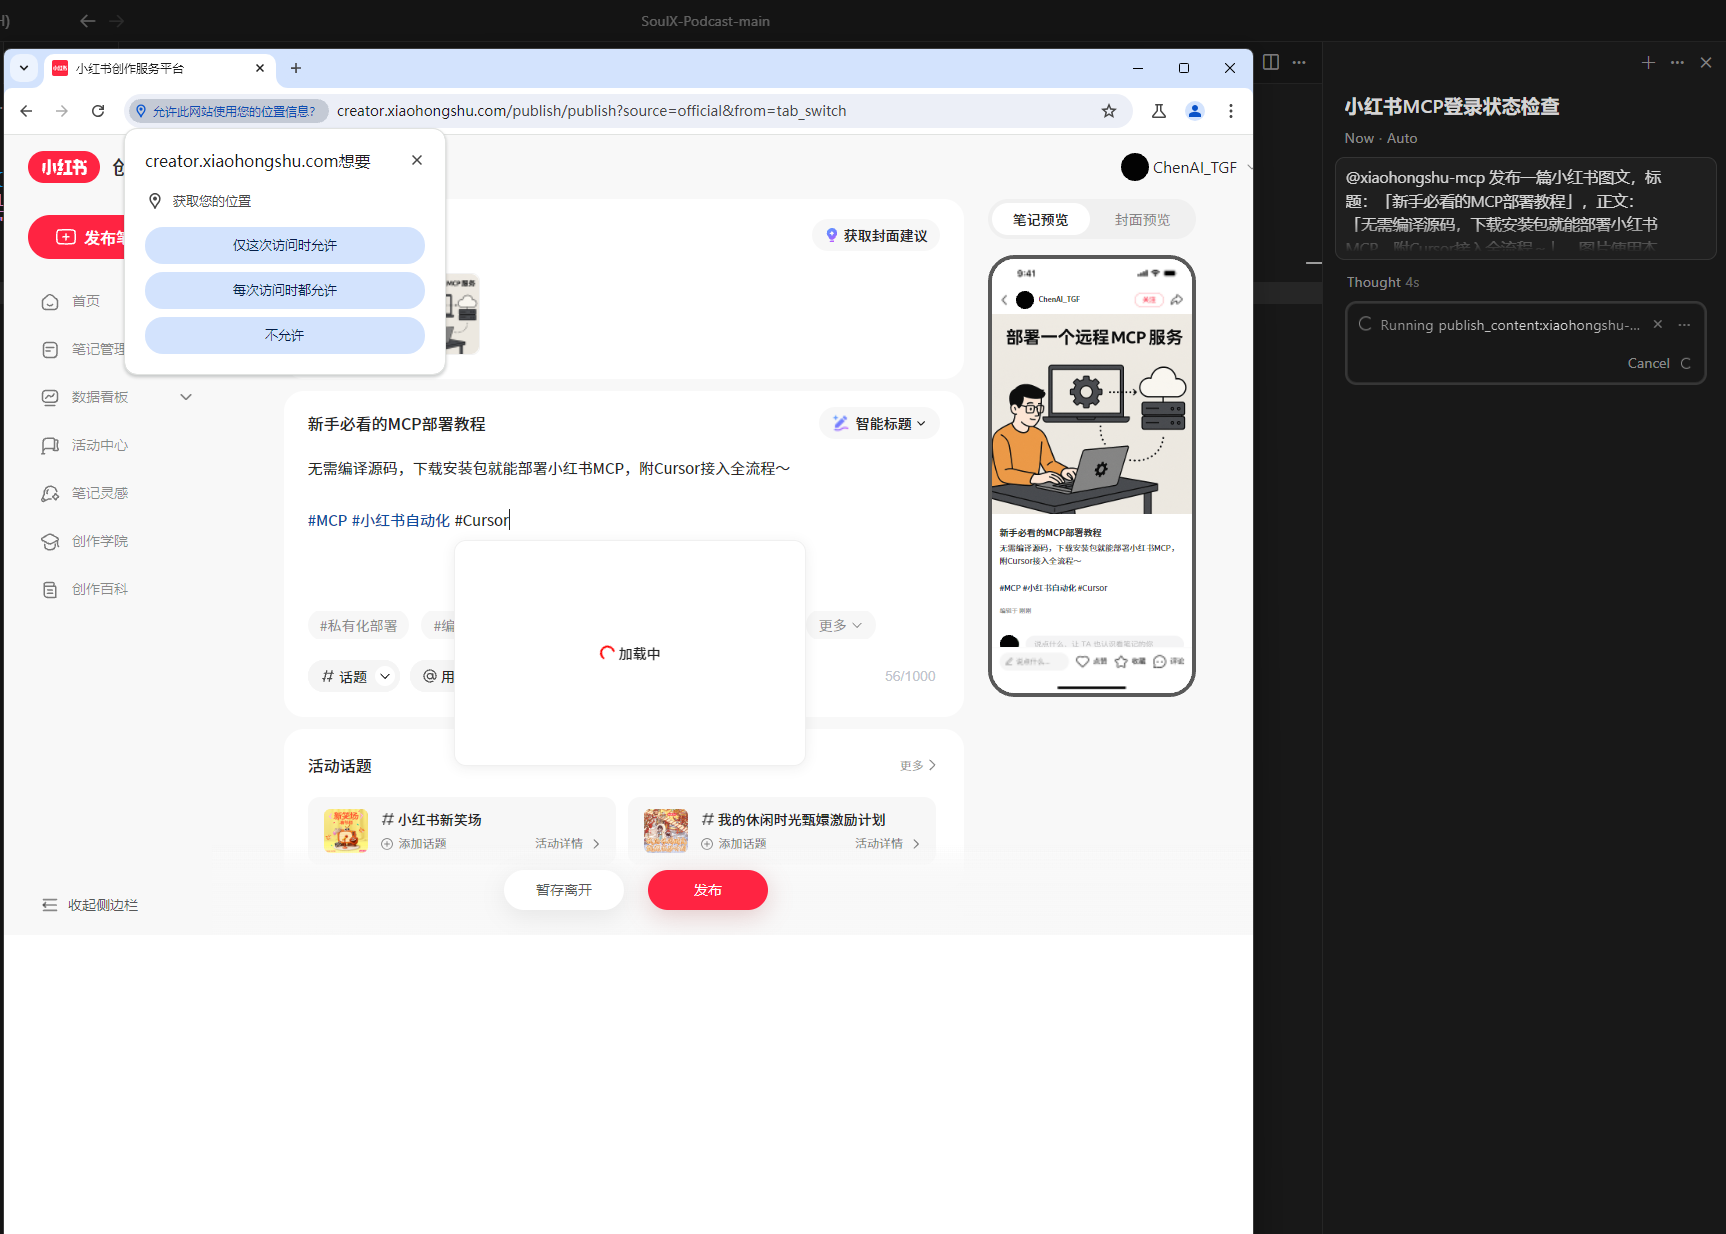Switch to the 封面预览 tab

pyautogui.click(x=1141, y=219)
